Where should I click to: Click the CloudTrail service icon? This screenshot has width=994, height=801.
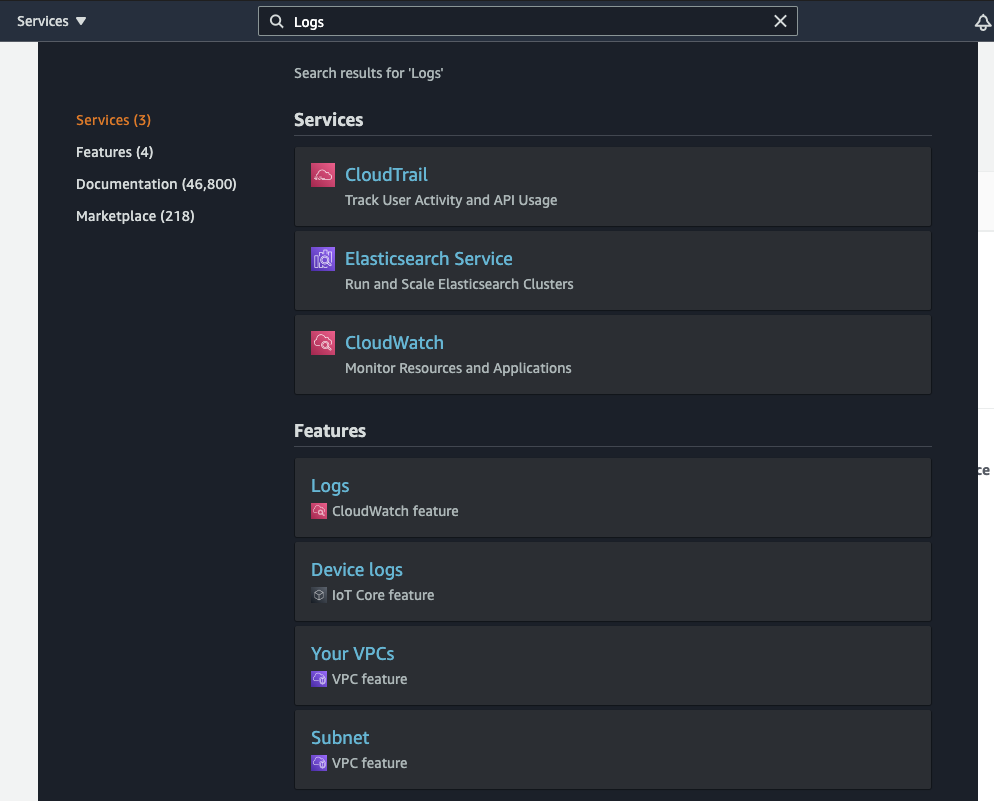[x=322, y=173]
